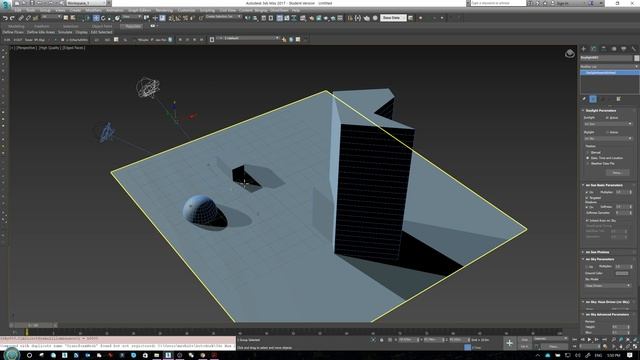This screenshot has width=640, height=360.
Task: Click the Auto Key button
Action: tap(525, 340)
